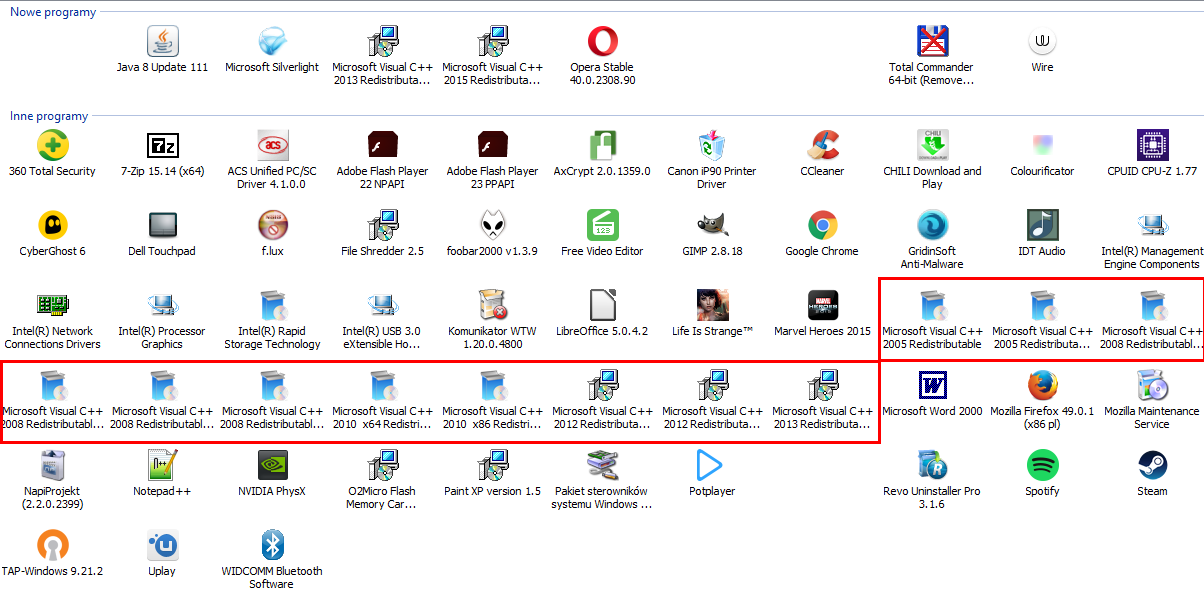
Task: Select the Spotify icon
Action: pos(1042,465)
